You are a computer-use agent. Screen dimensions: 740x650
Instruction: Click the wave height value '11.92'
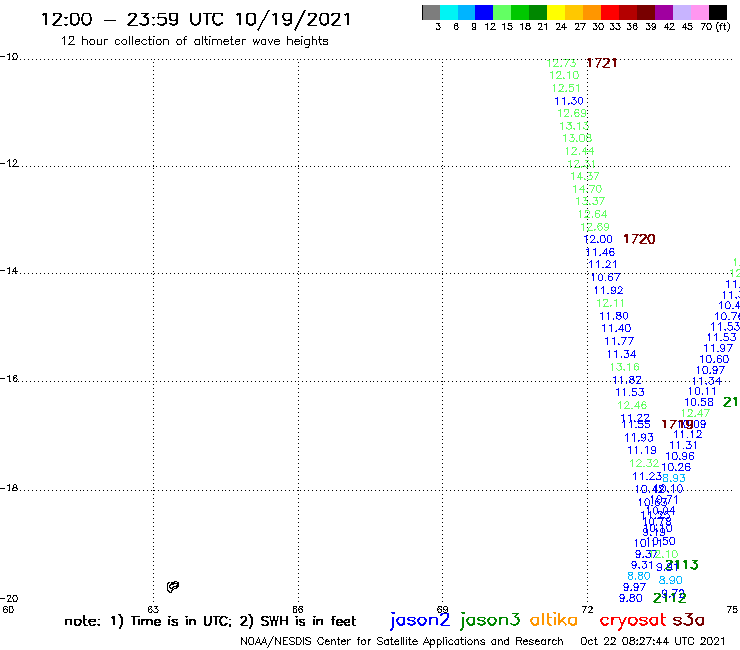click(608, 290)
